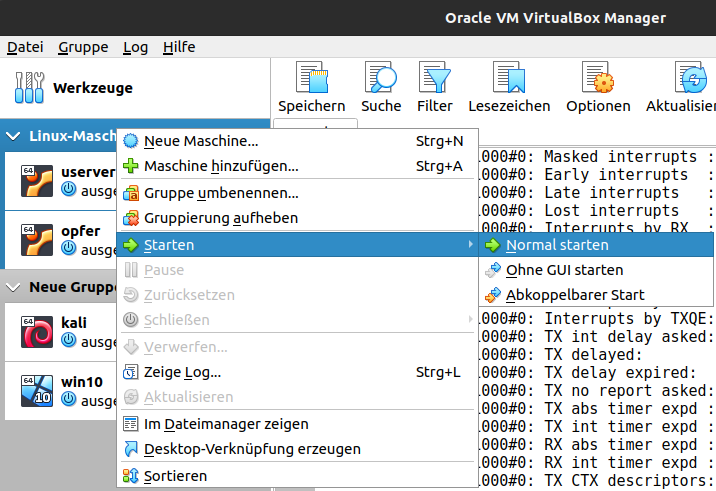716x491 pixels.
Task: Collapse the Linux-Maschinen group chevron
Action: [13, 136]
